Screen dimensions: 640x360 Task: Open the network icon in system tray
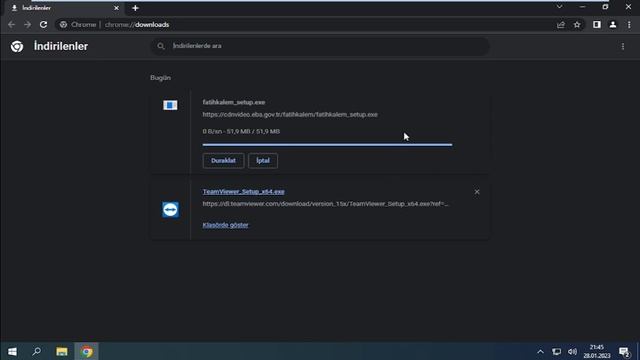coord(556,351)
